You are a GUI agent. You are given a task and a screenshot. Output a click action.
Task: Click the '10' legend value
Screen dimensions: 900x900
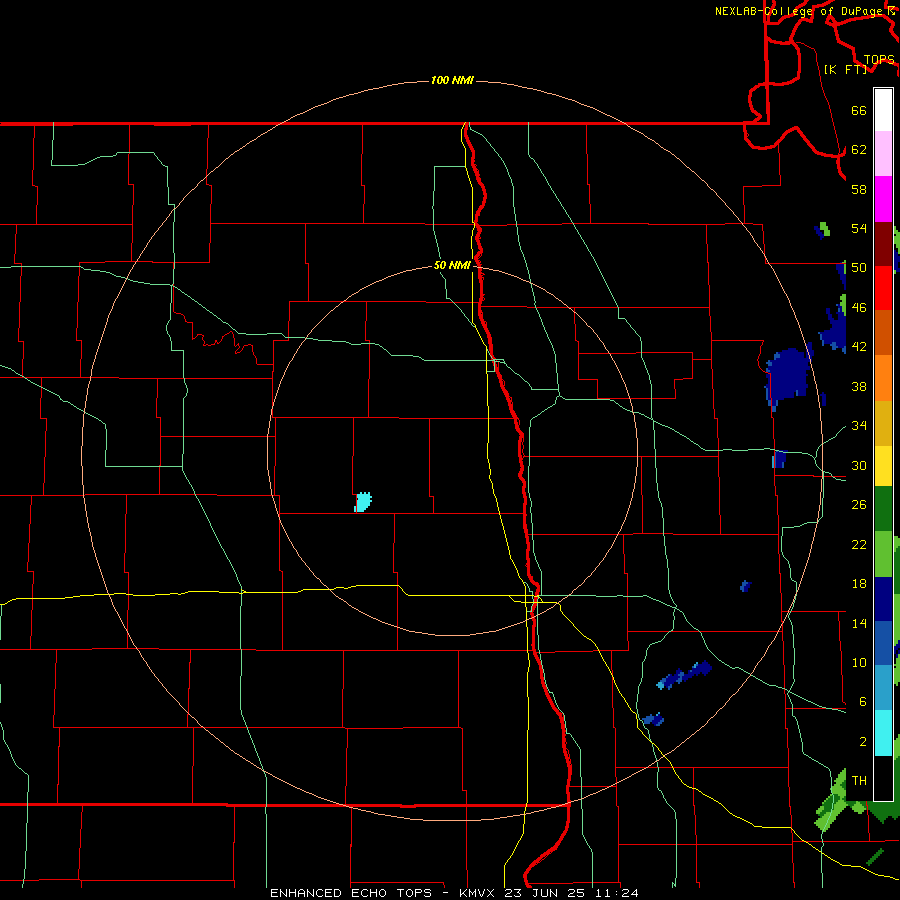tap(859, 662)
